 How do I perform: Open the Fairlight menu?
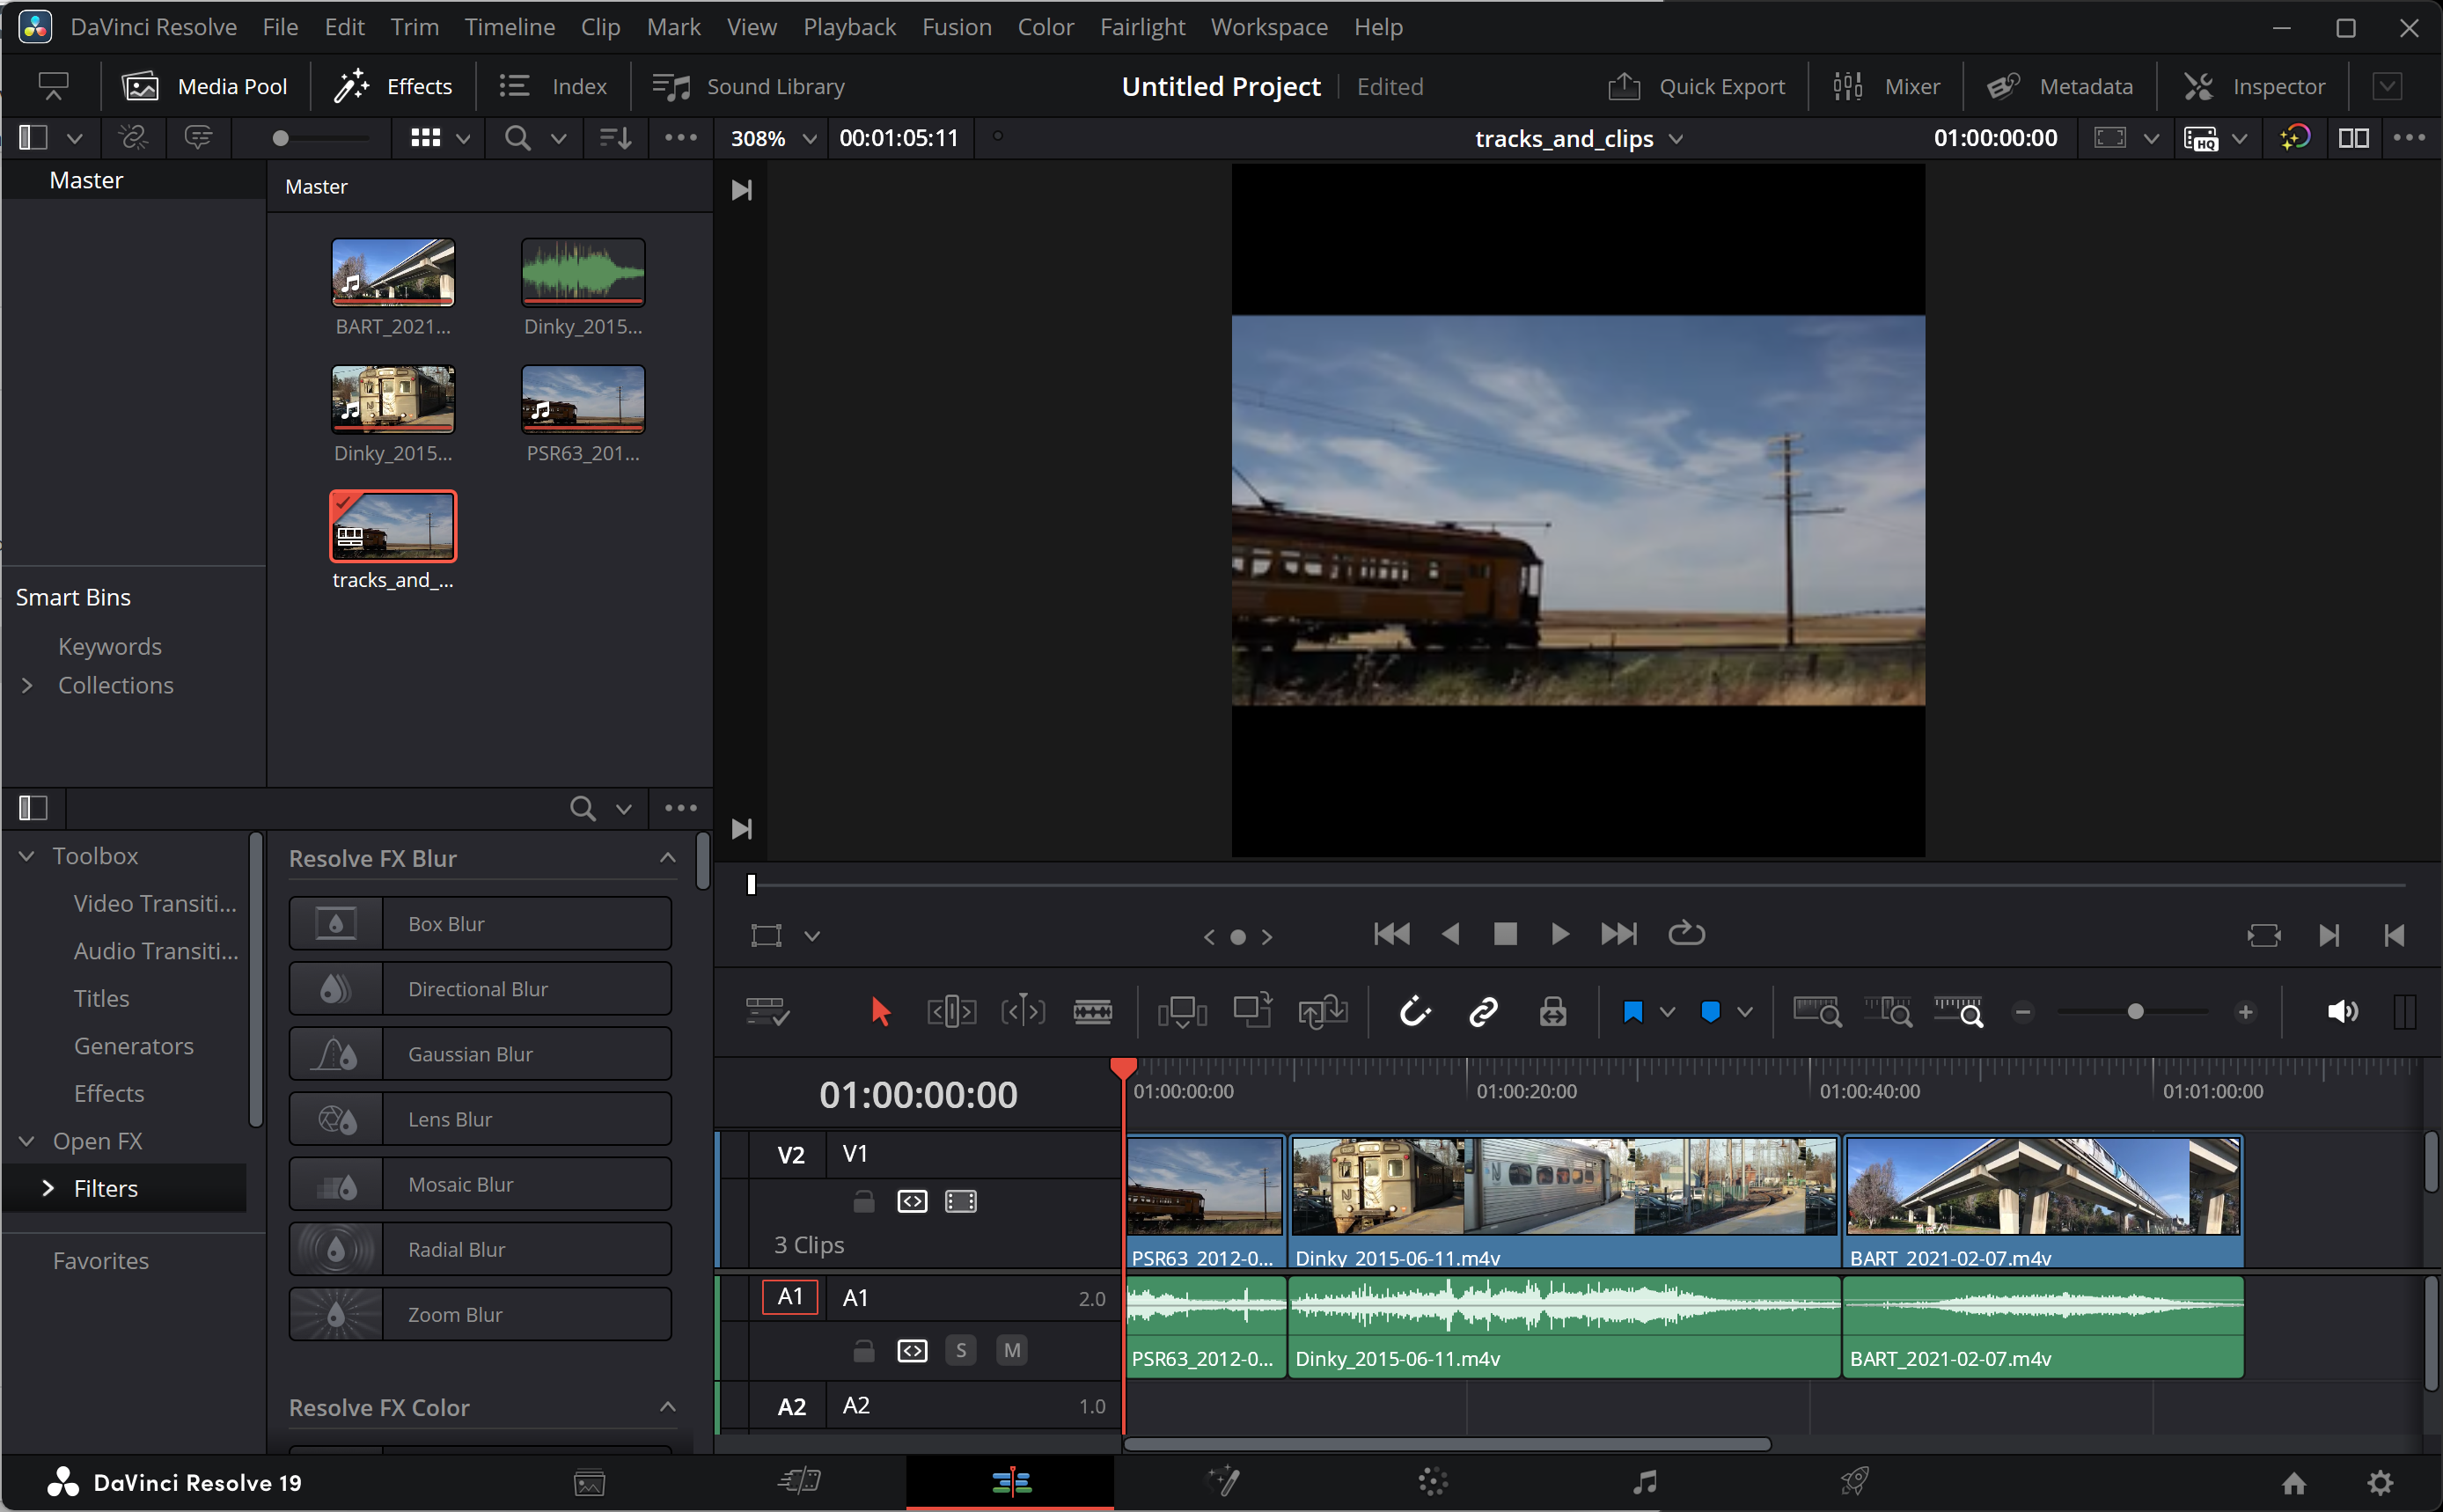click(x=1141, y=27)
